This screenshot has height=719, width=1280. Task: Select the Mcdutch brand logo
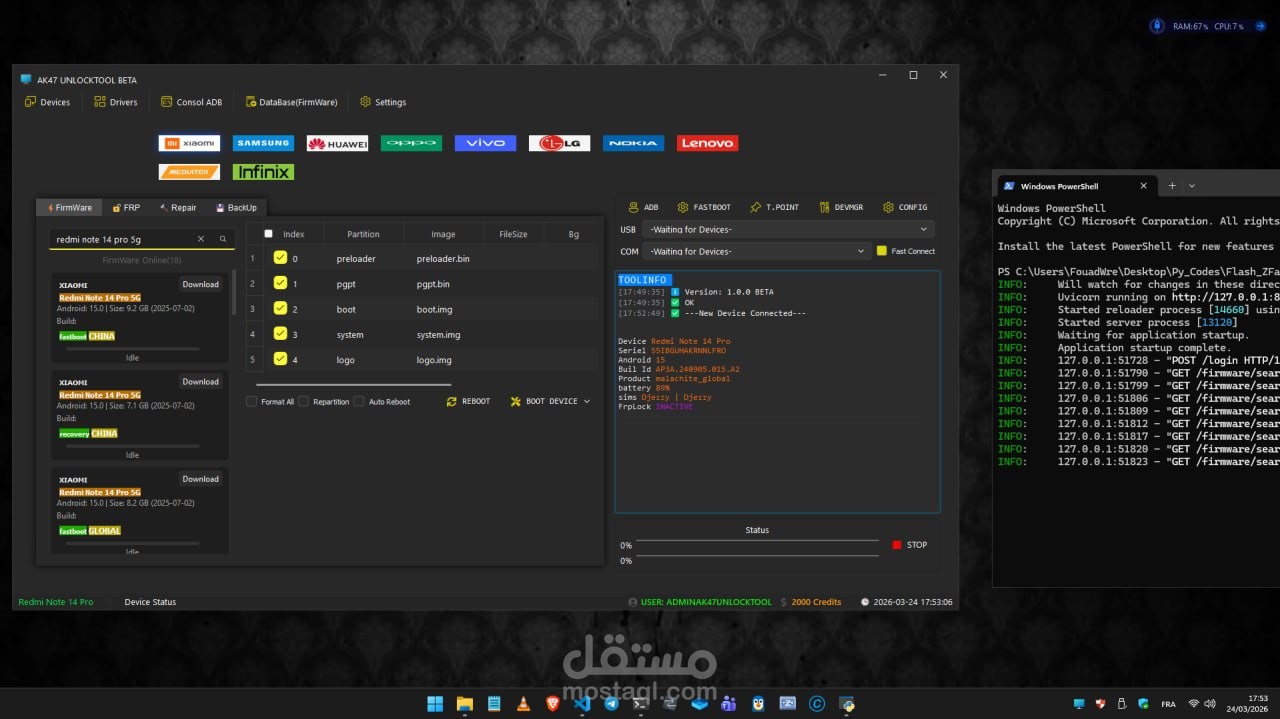pos(189,172)
